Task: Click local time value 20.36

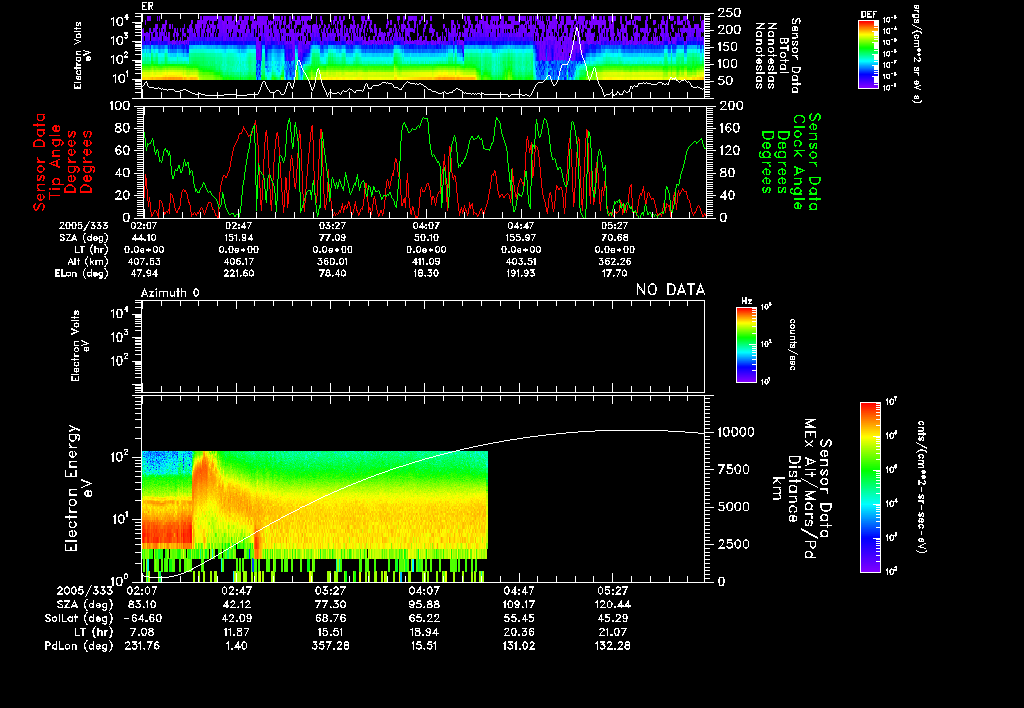Action: (x=519, y=632)
